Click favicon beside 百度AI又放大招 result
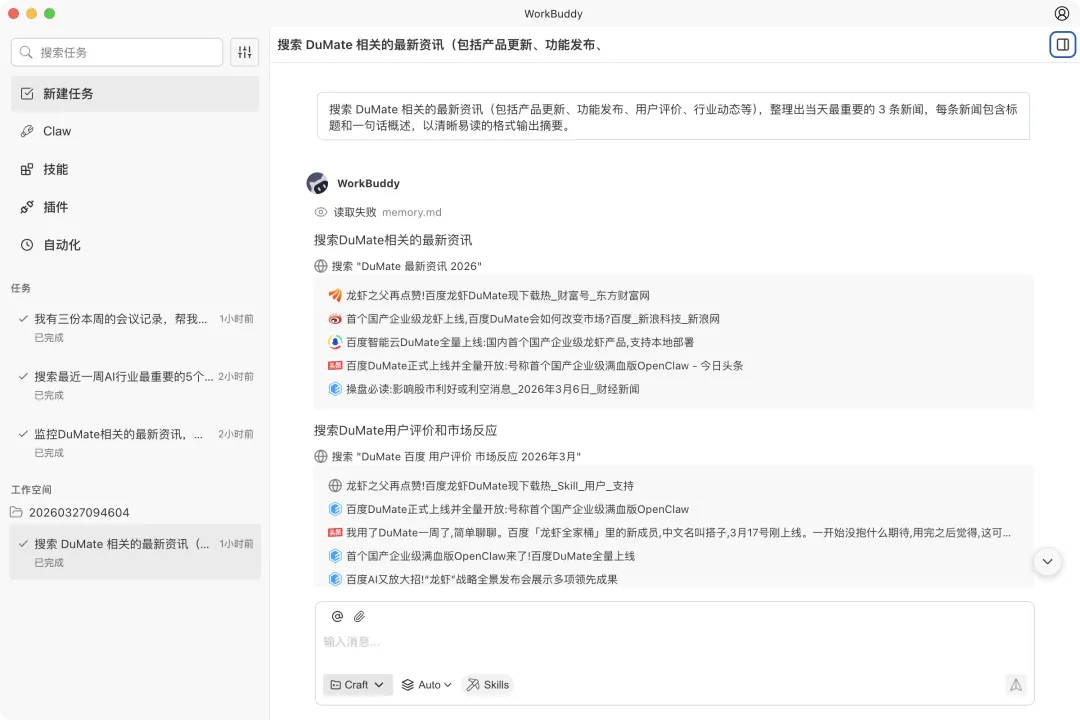 pyautogui.click(x=335, y=579)
